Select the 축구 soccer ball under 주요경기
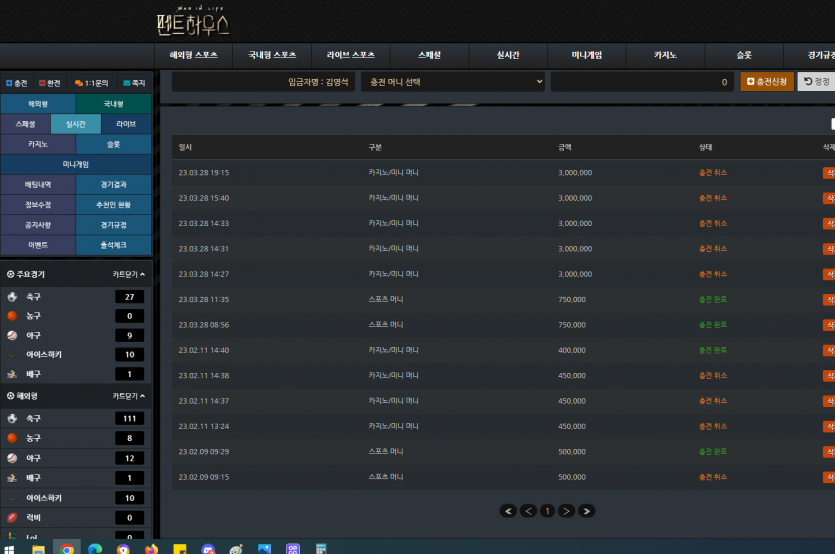The image size is (835, 554). point(12,297)
